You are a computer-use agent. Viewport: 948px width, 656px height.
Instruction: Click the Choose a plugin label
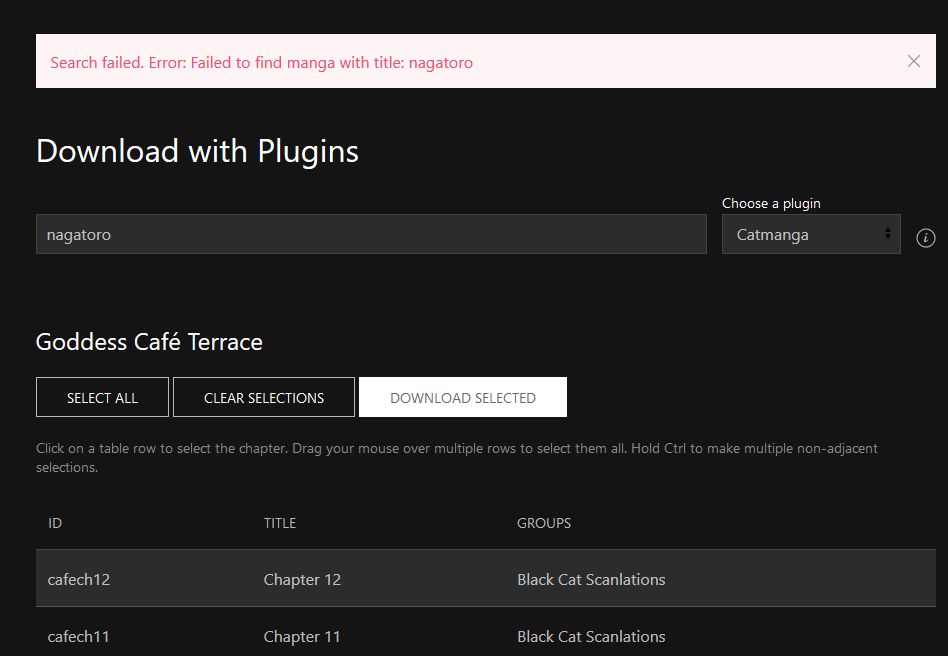(x=771, y=203)
